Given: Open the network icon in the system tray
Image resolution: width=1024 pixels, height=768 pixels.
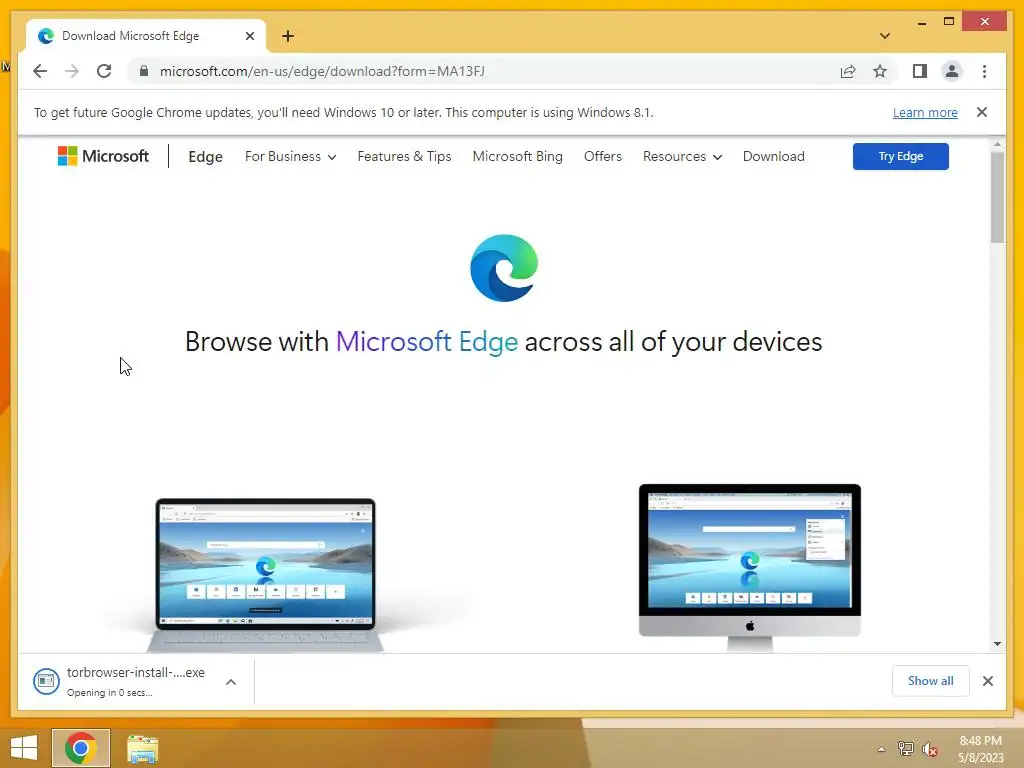Looking at the screenshot, I should tap(905, 749).
